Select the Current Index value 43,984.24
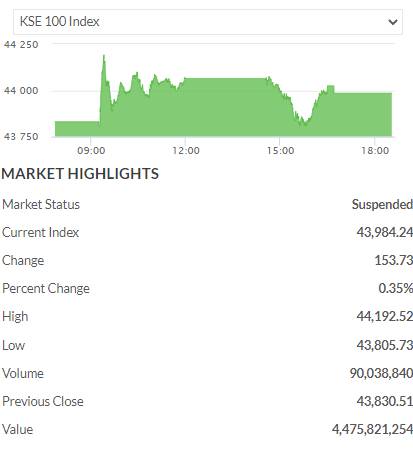Screen dimensions: 413x458 [x=385, y=232]
